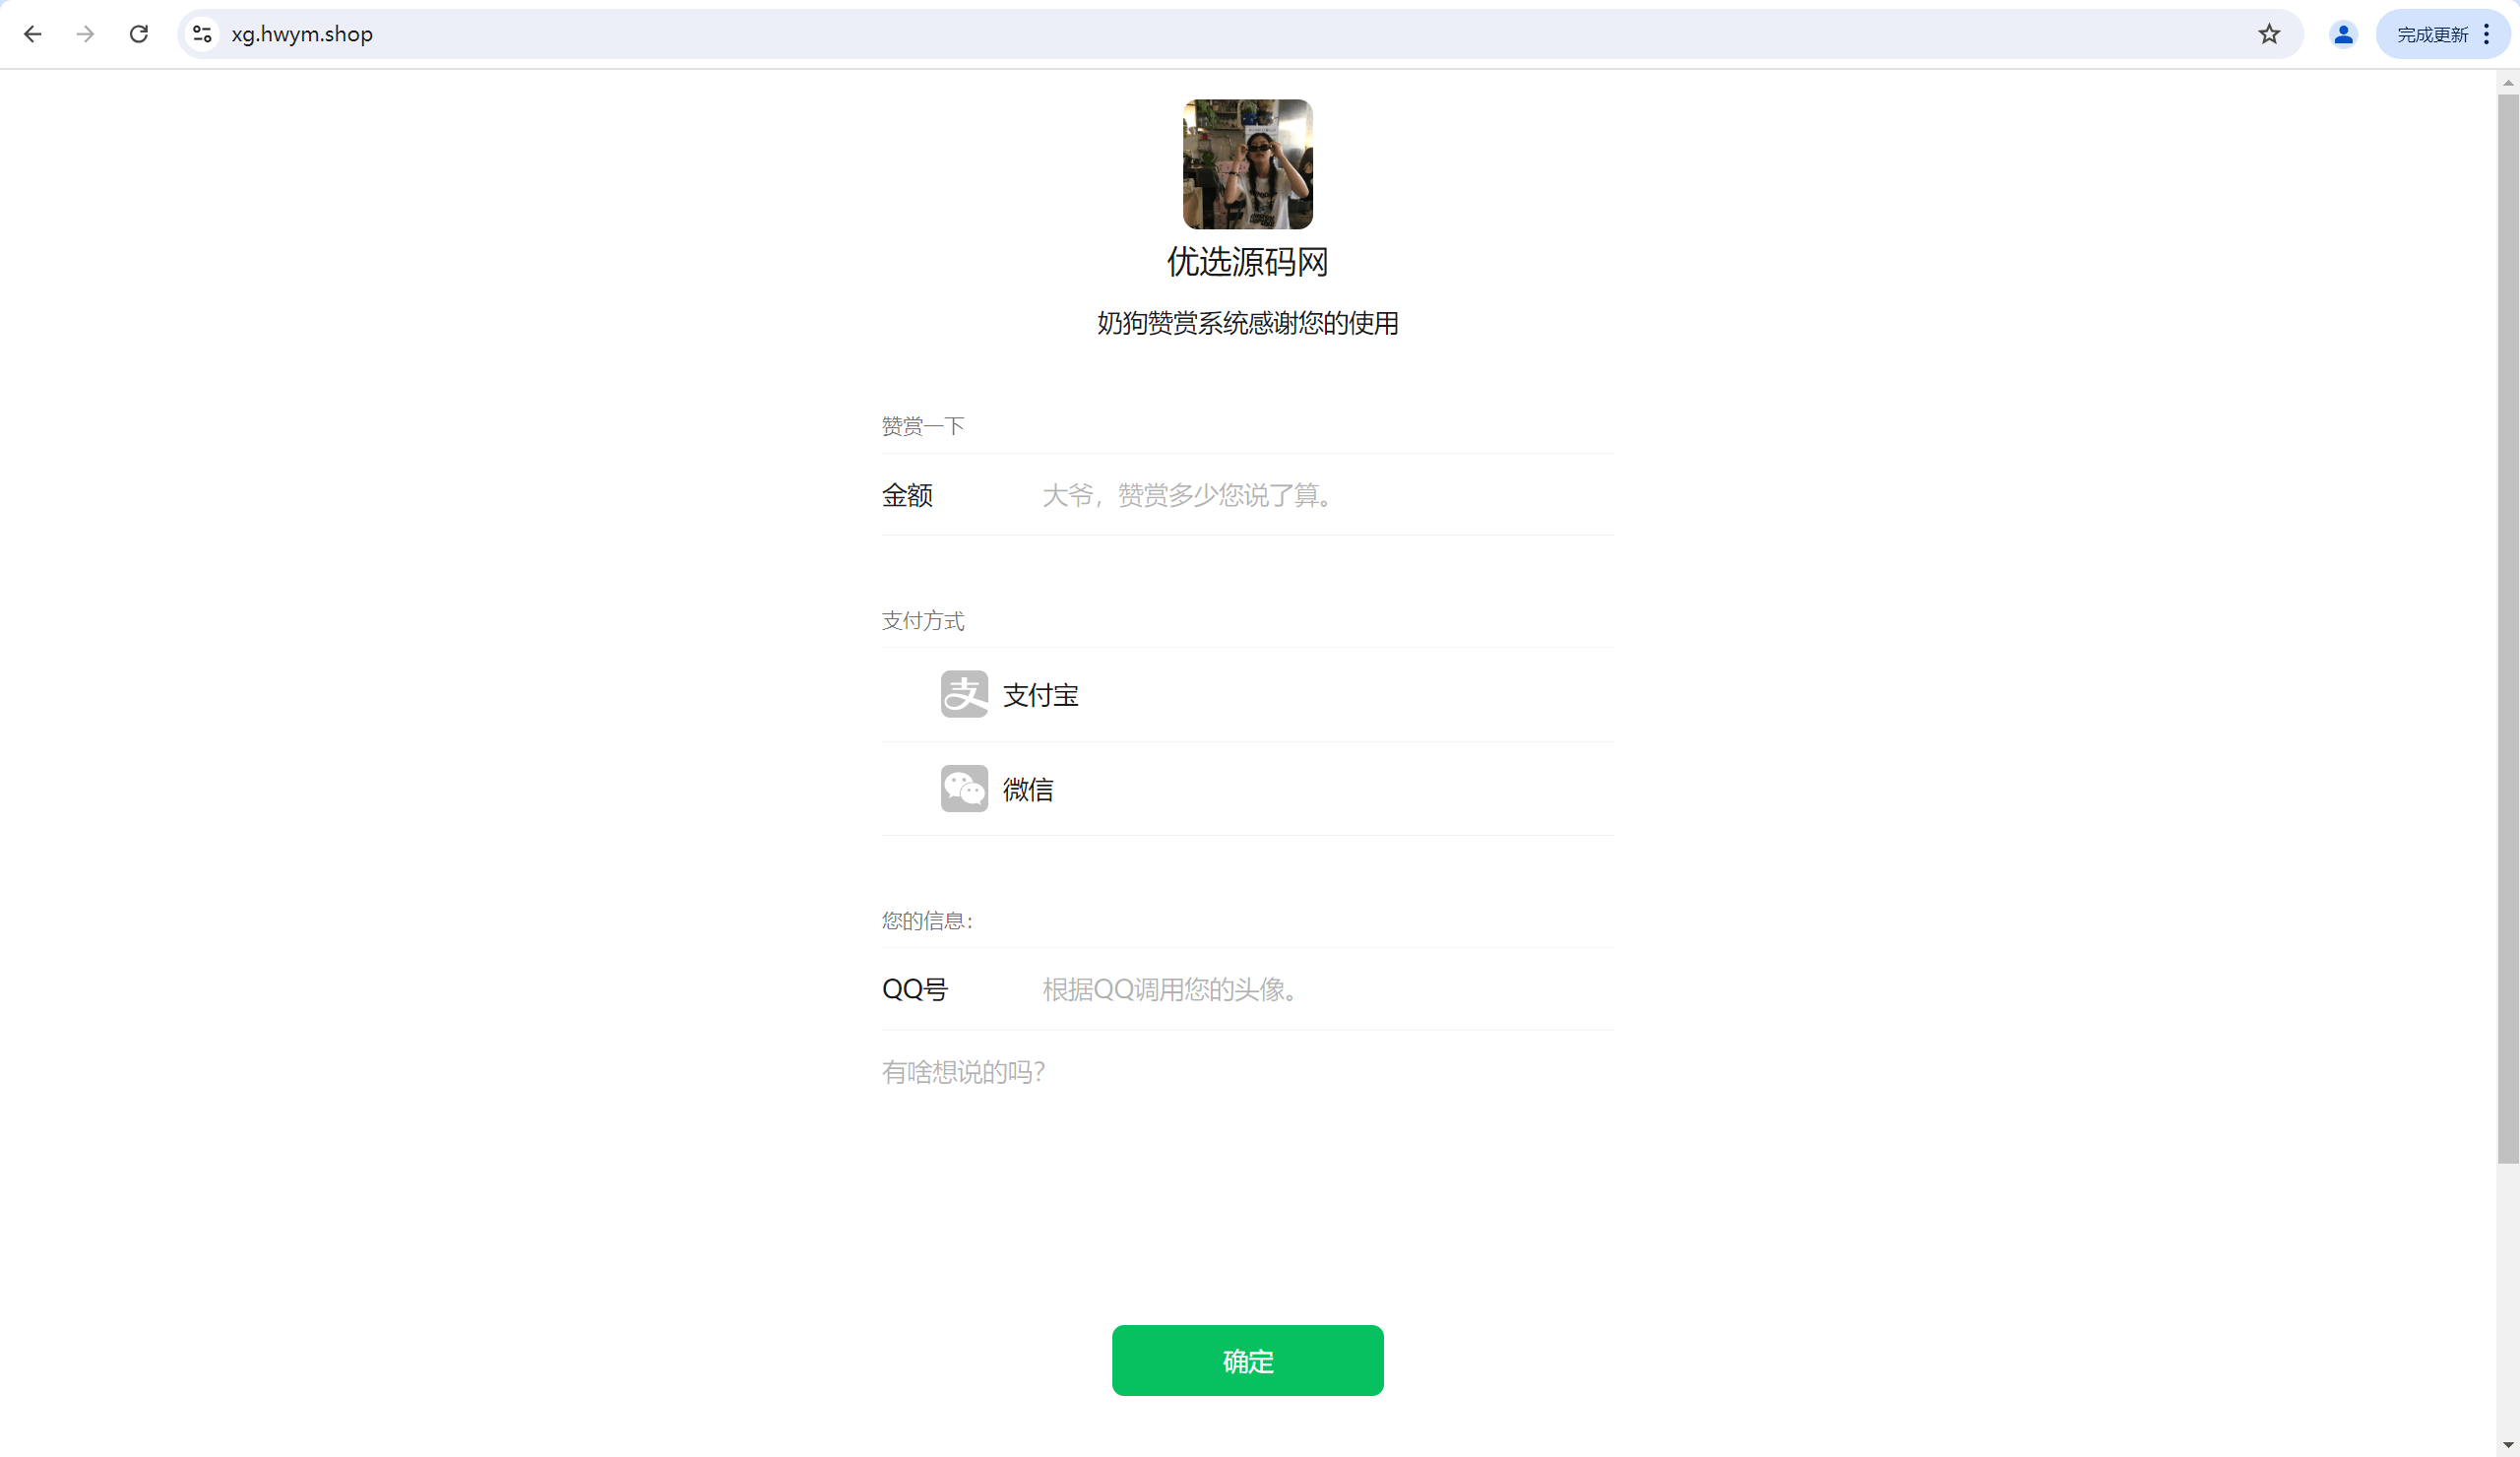Select 微信 as the payment method
Screen dimensions: 2520x1457
(x=1247, y=789)
